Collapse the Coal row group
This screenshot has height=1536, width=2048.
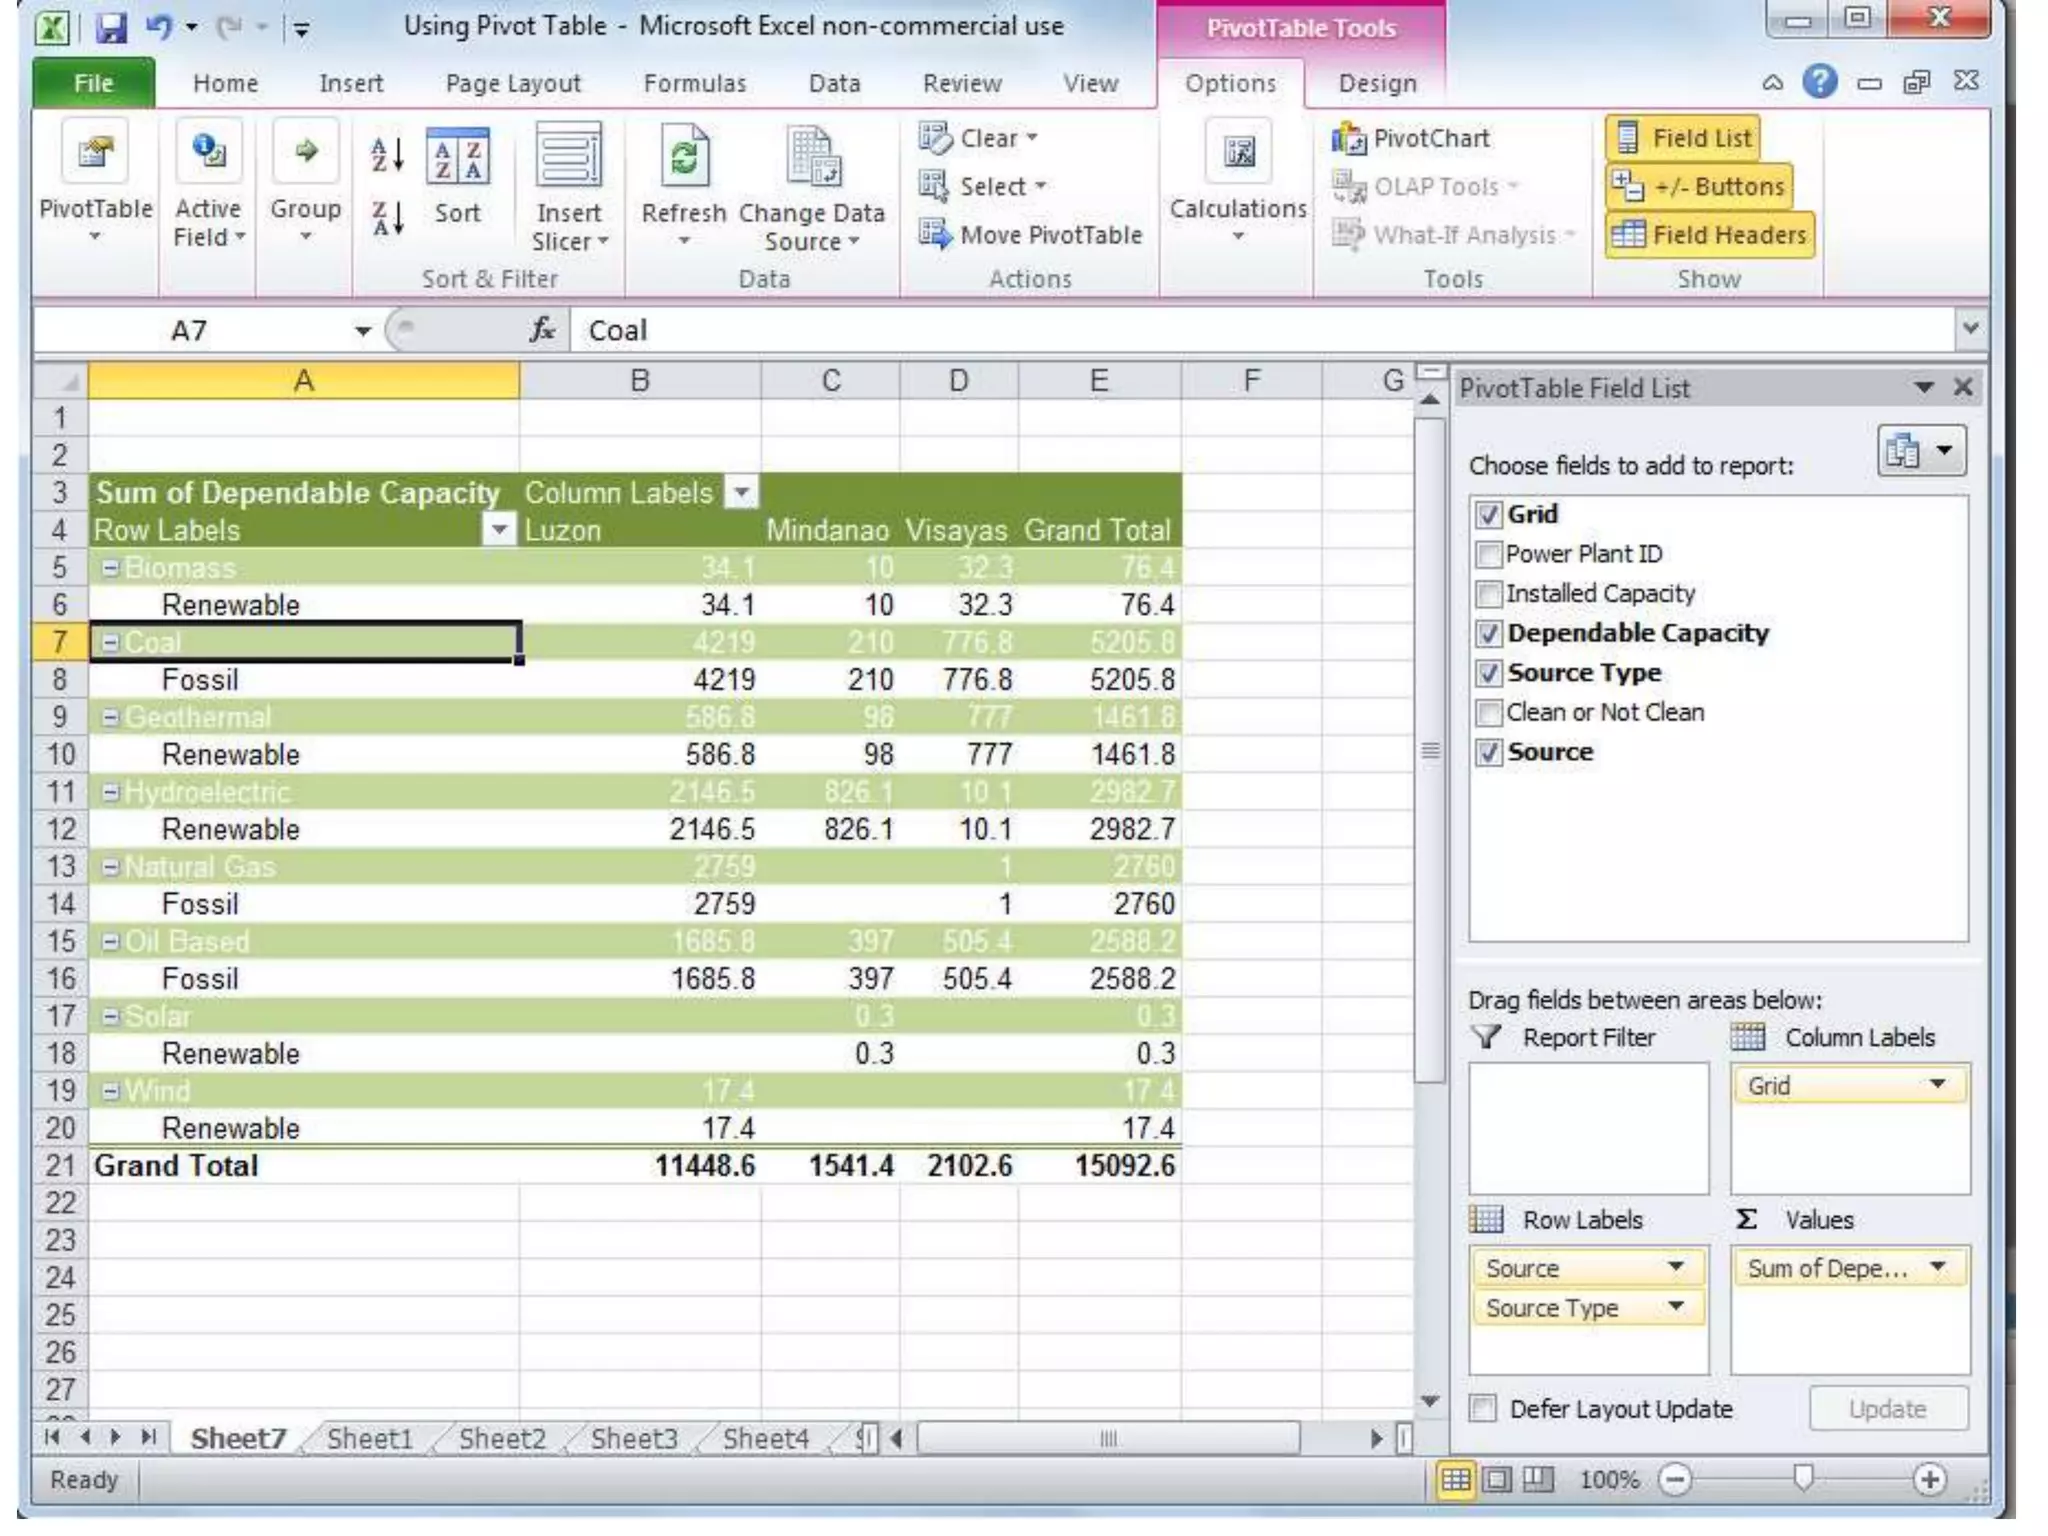[x=111, y=642]
